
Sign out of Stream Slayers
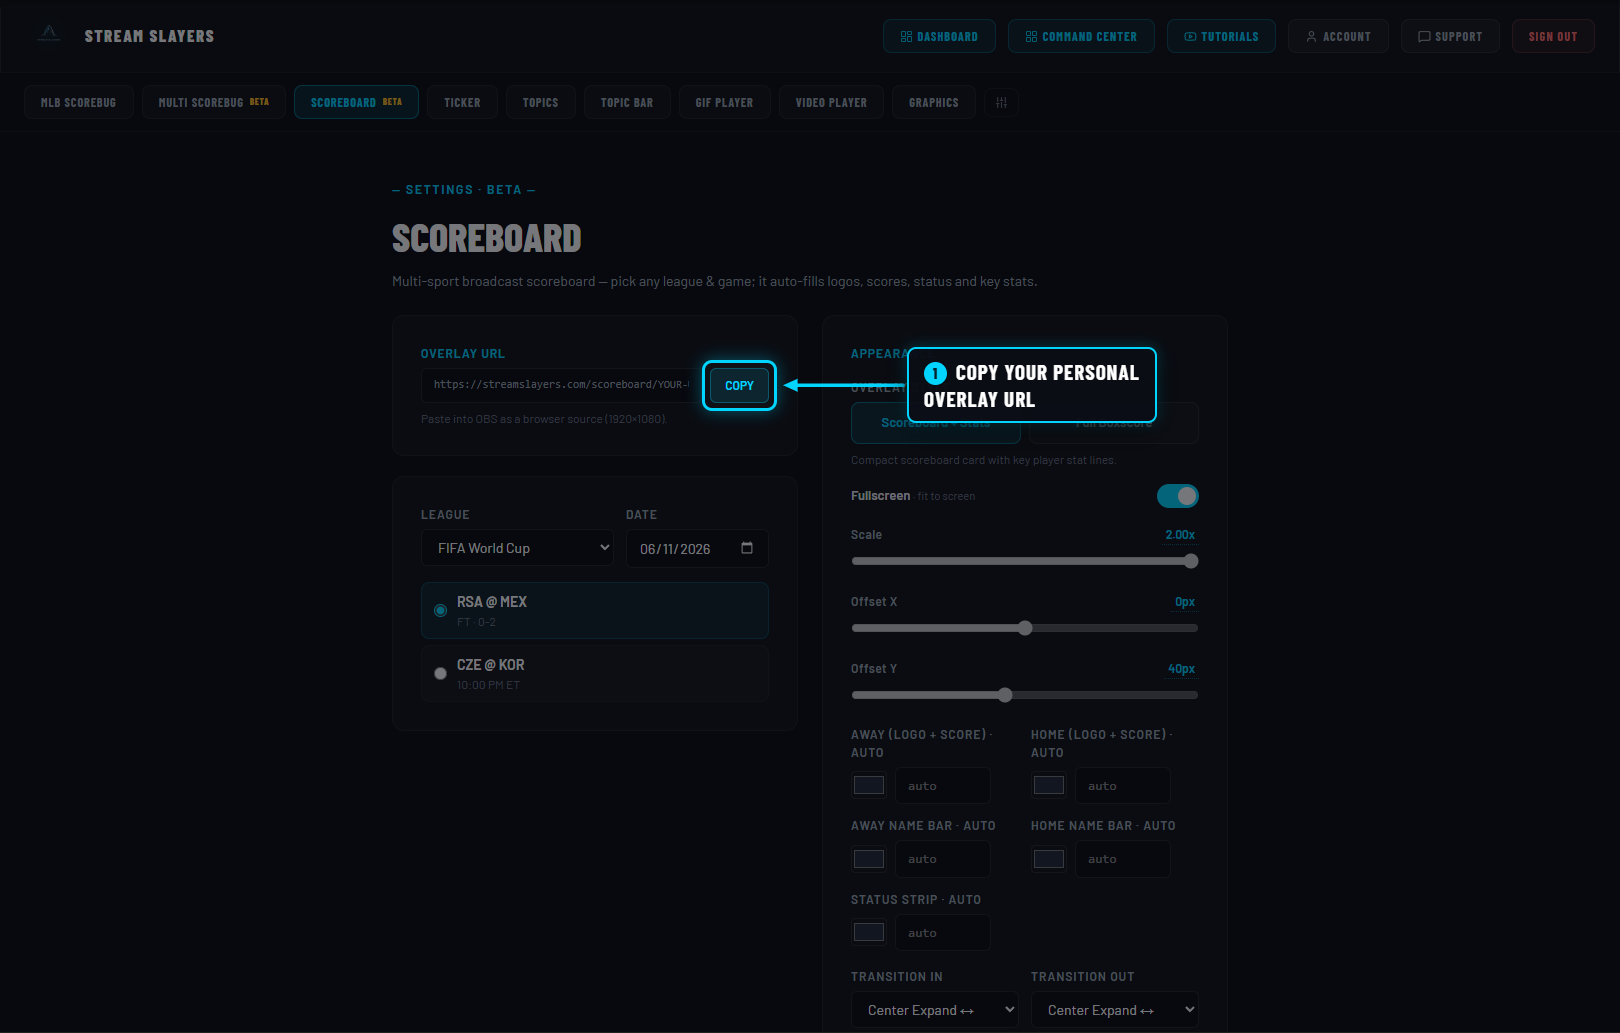(1553, 36)
